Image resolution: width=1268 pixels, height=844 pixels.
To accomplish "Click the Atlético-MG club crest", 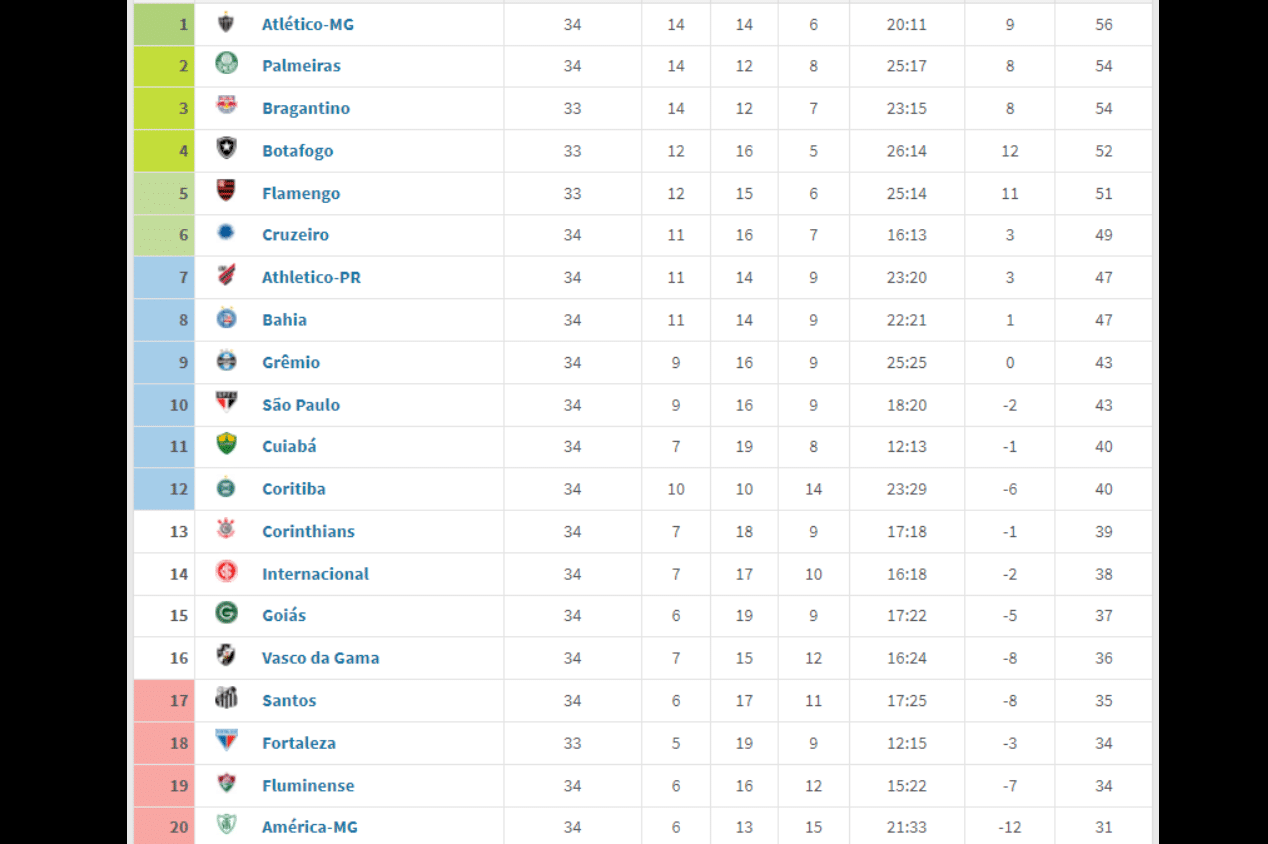I will click(226, 23).
